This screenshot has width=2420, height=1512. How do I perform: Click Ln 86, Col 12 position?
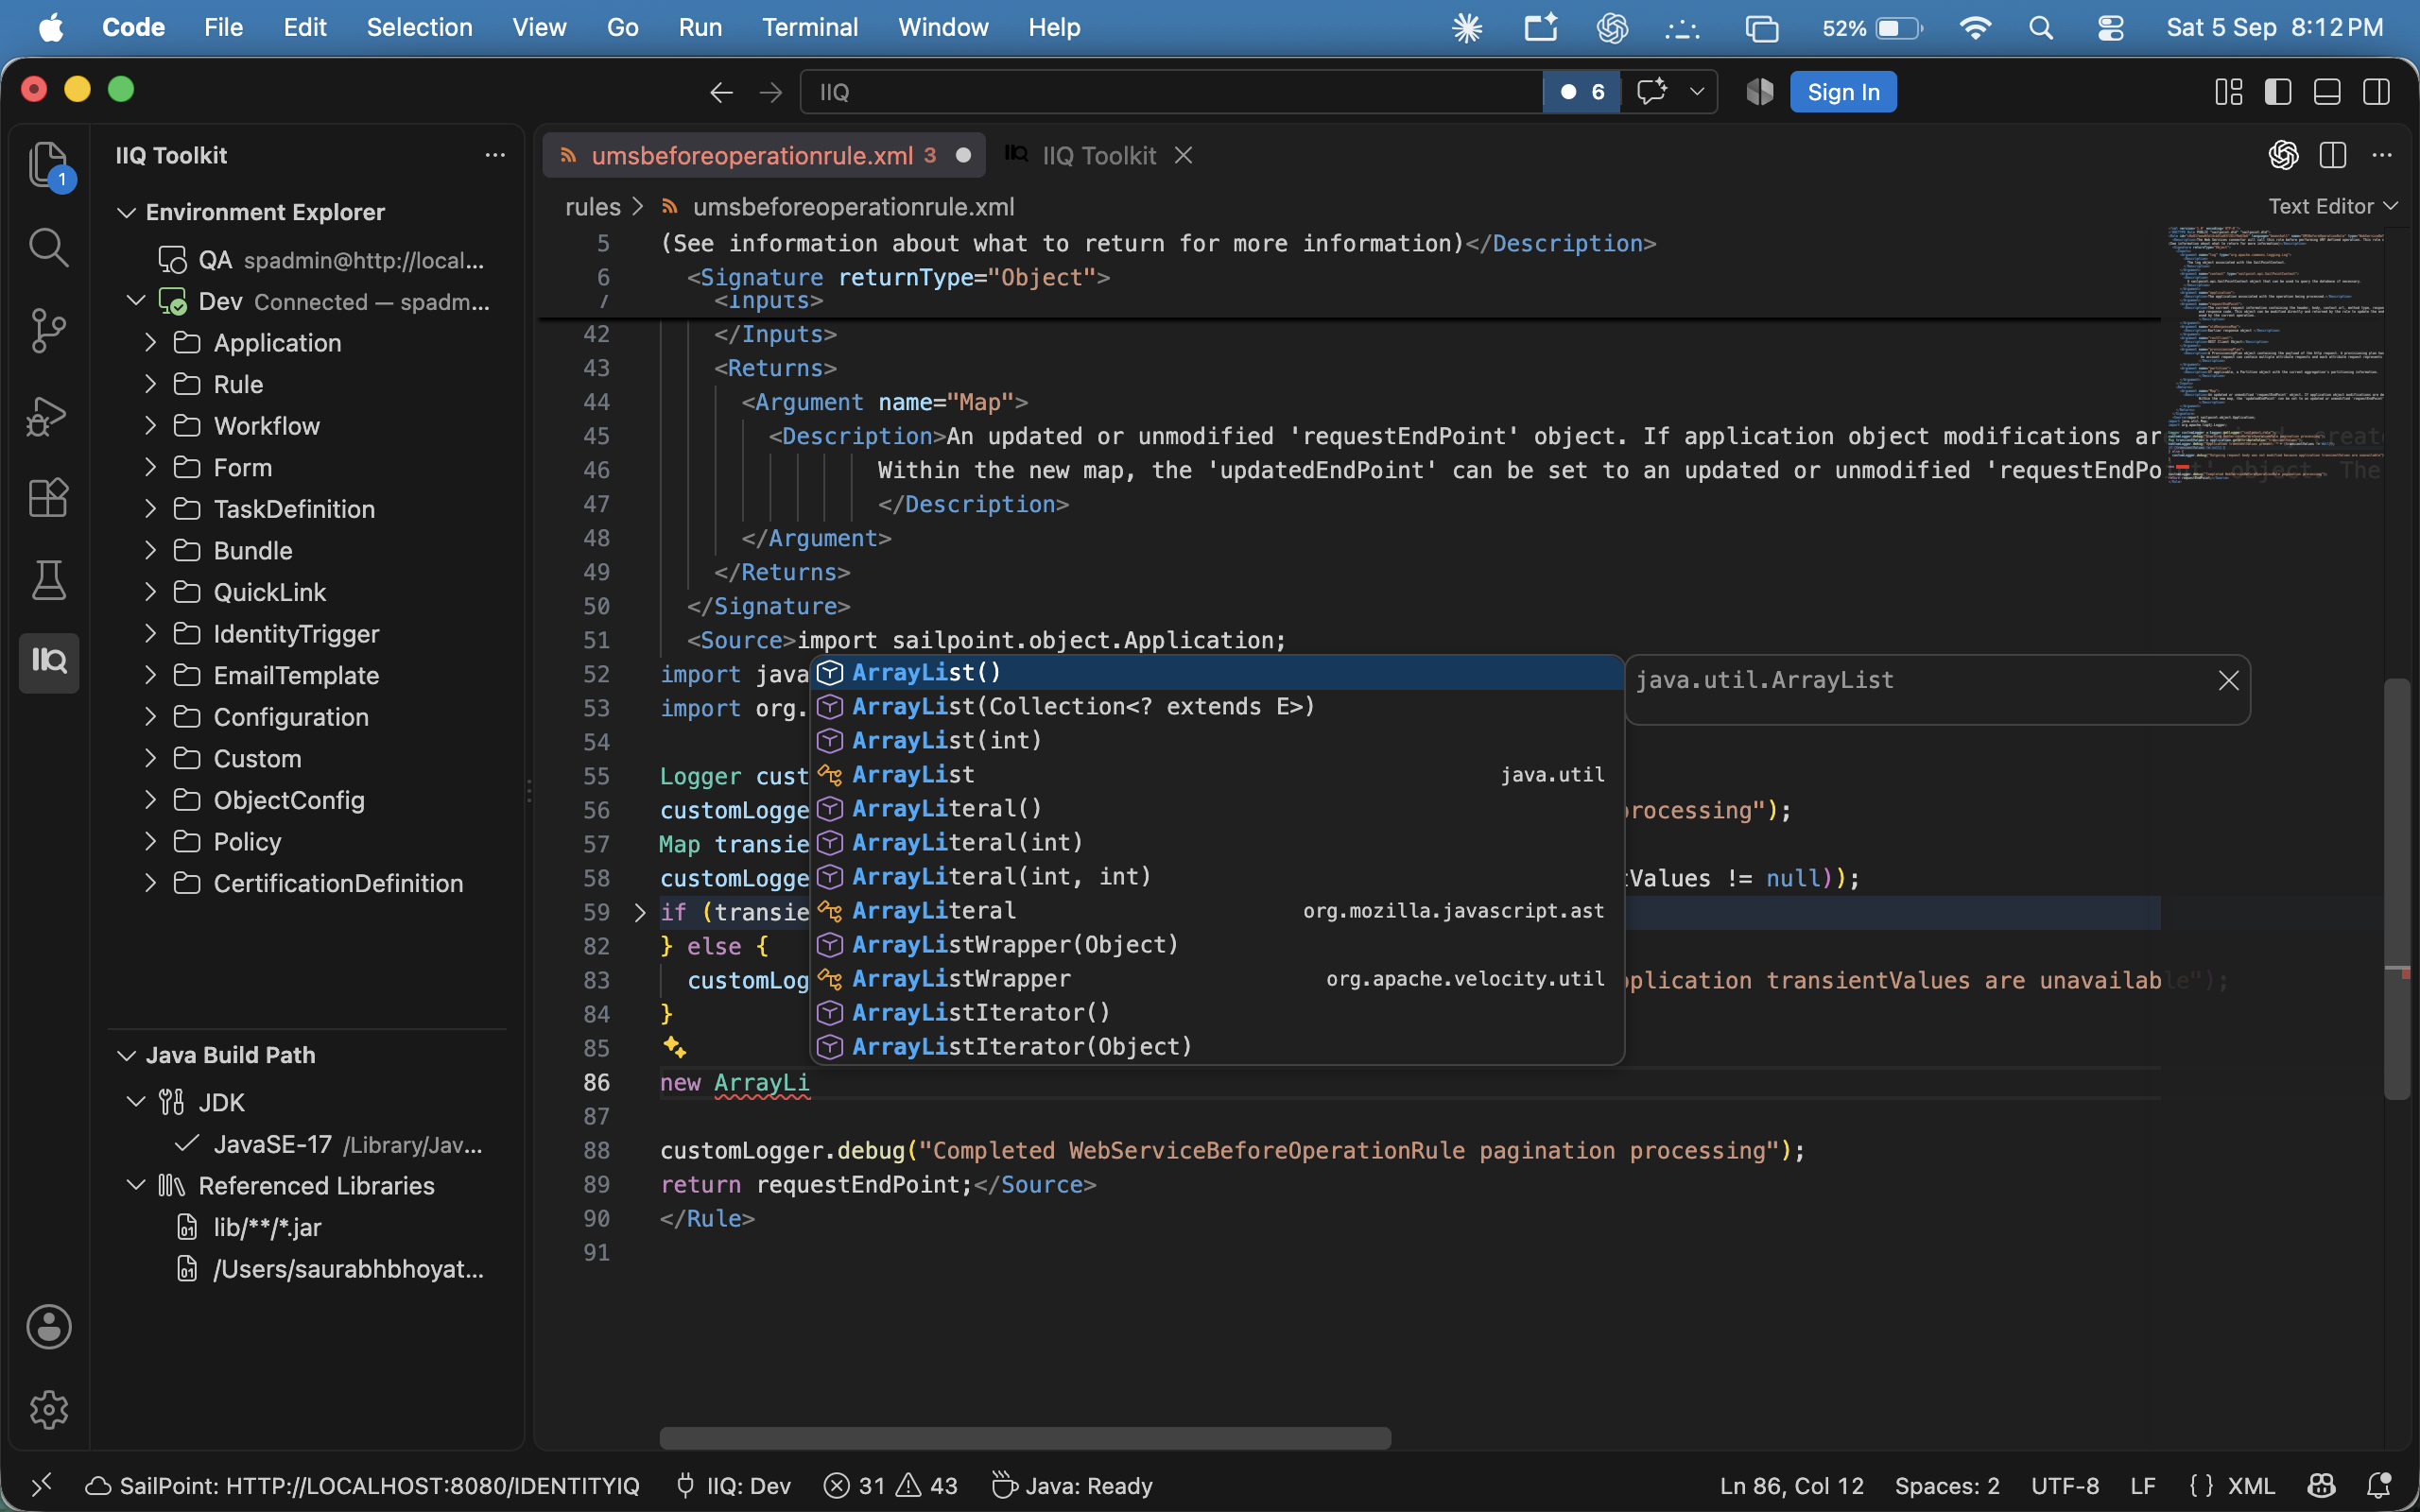click(1791, 1485)
